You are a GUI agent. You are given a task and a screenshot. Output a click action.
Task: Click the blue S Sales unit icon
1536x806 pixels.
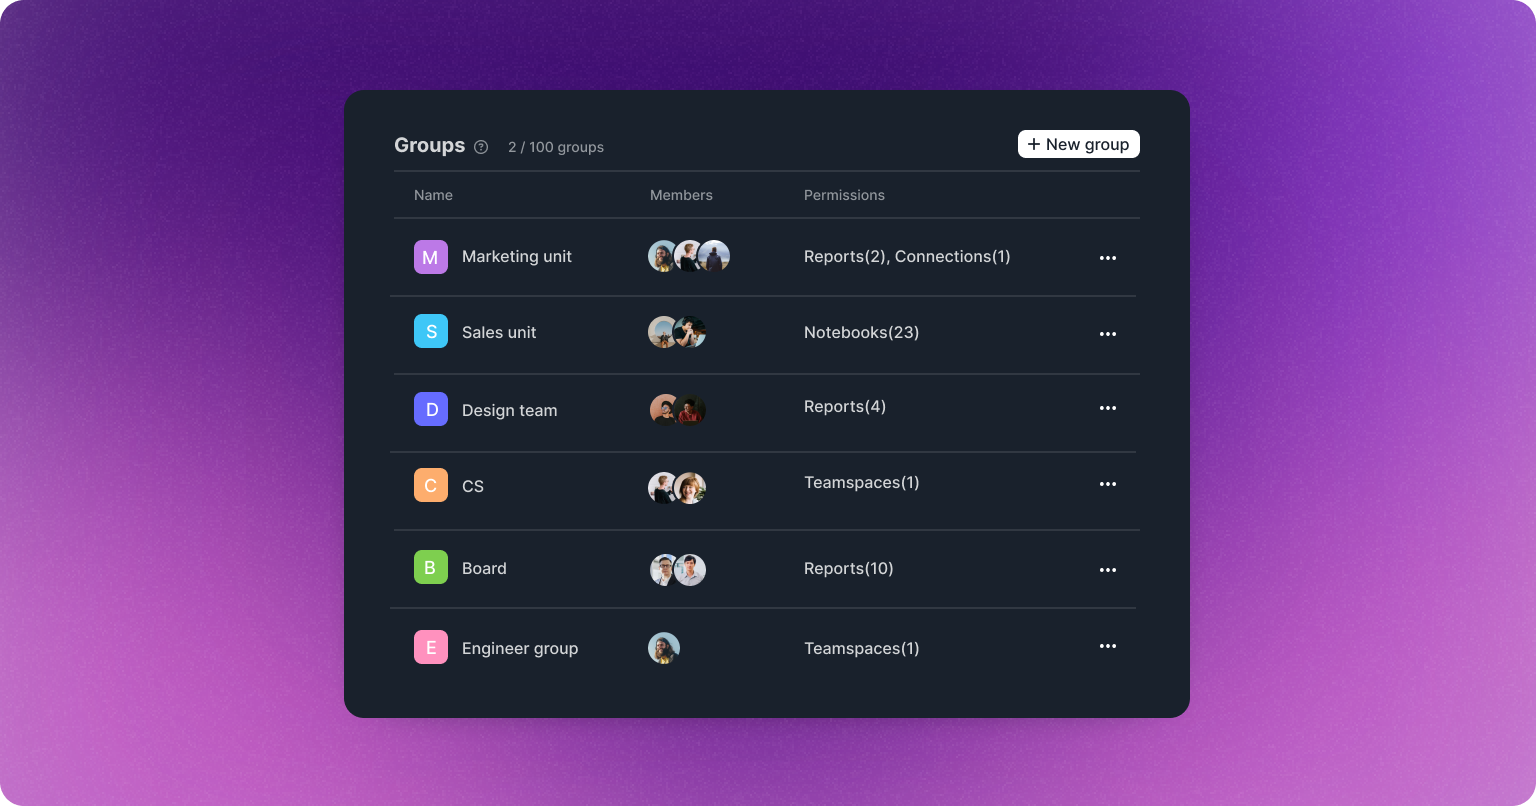point(431,332)
